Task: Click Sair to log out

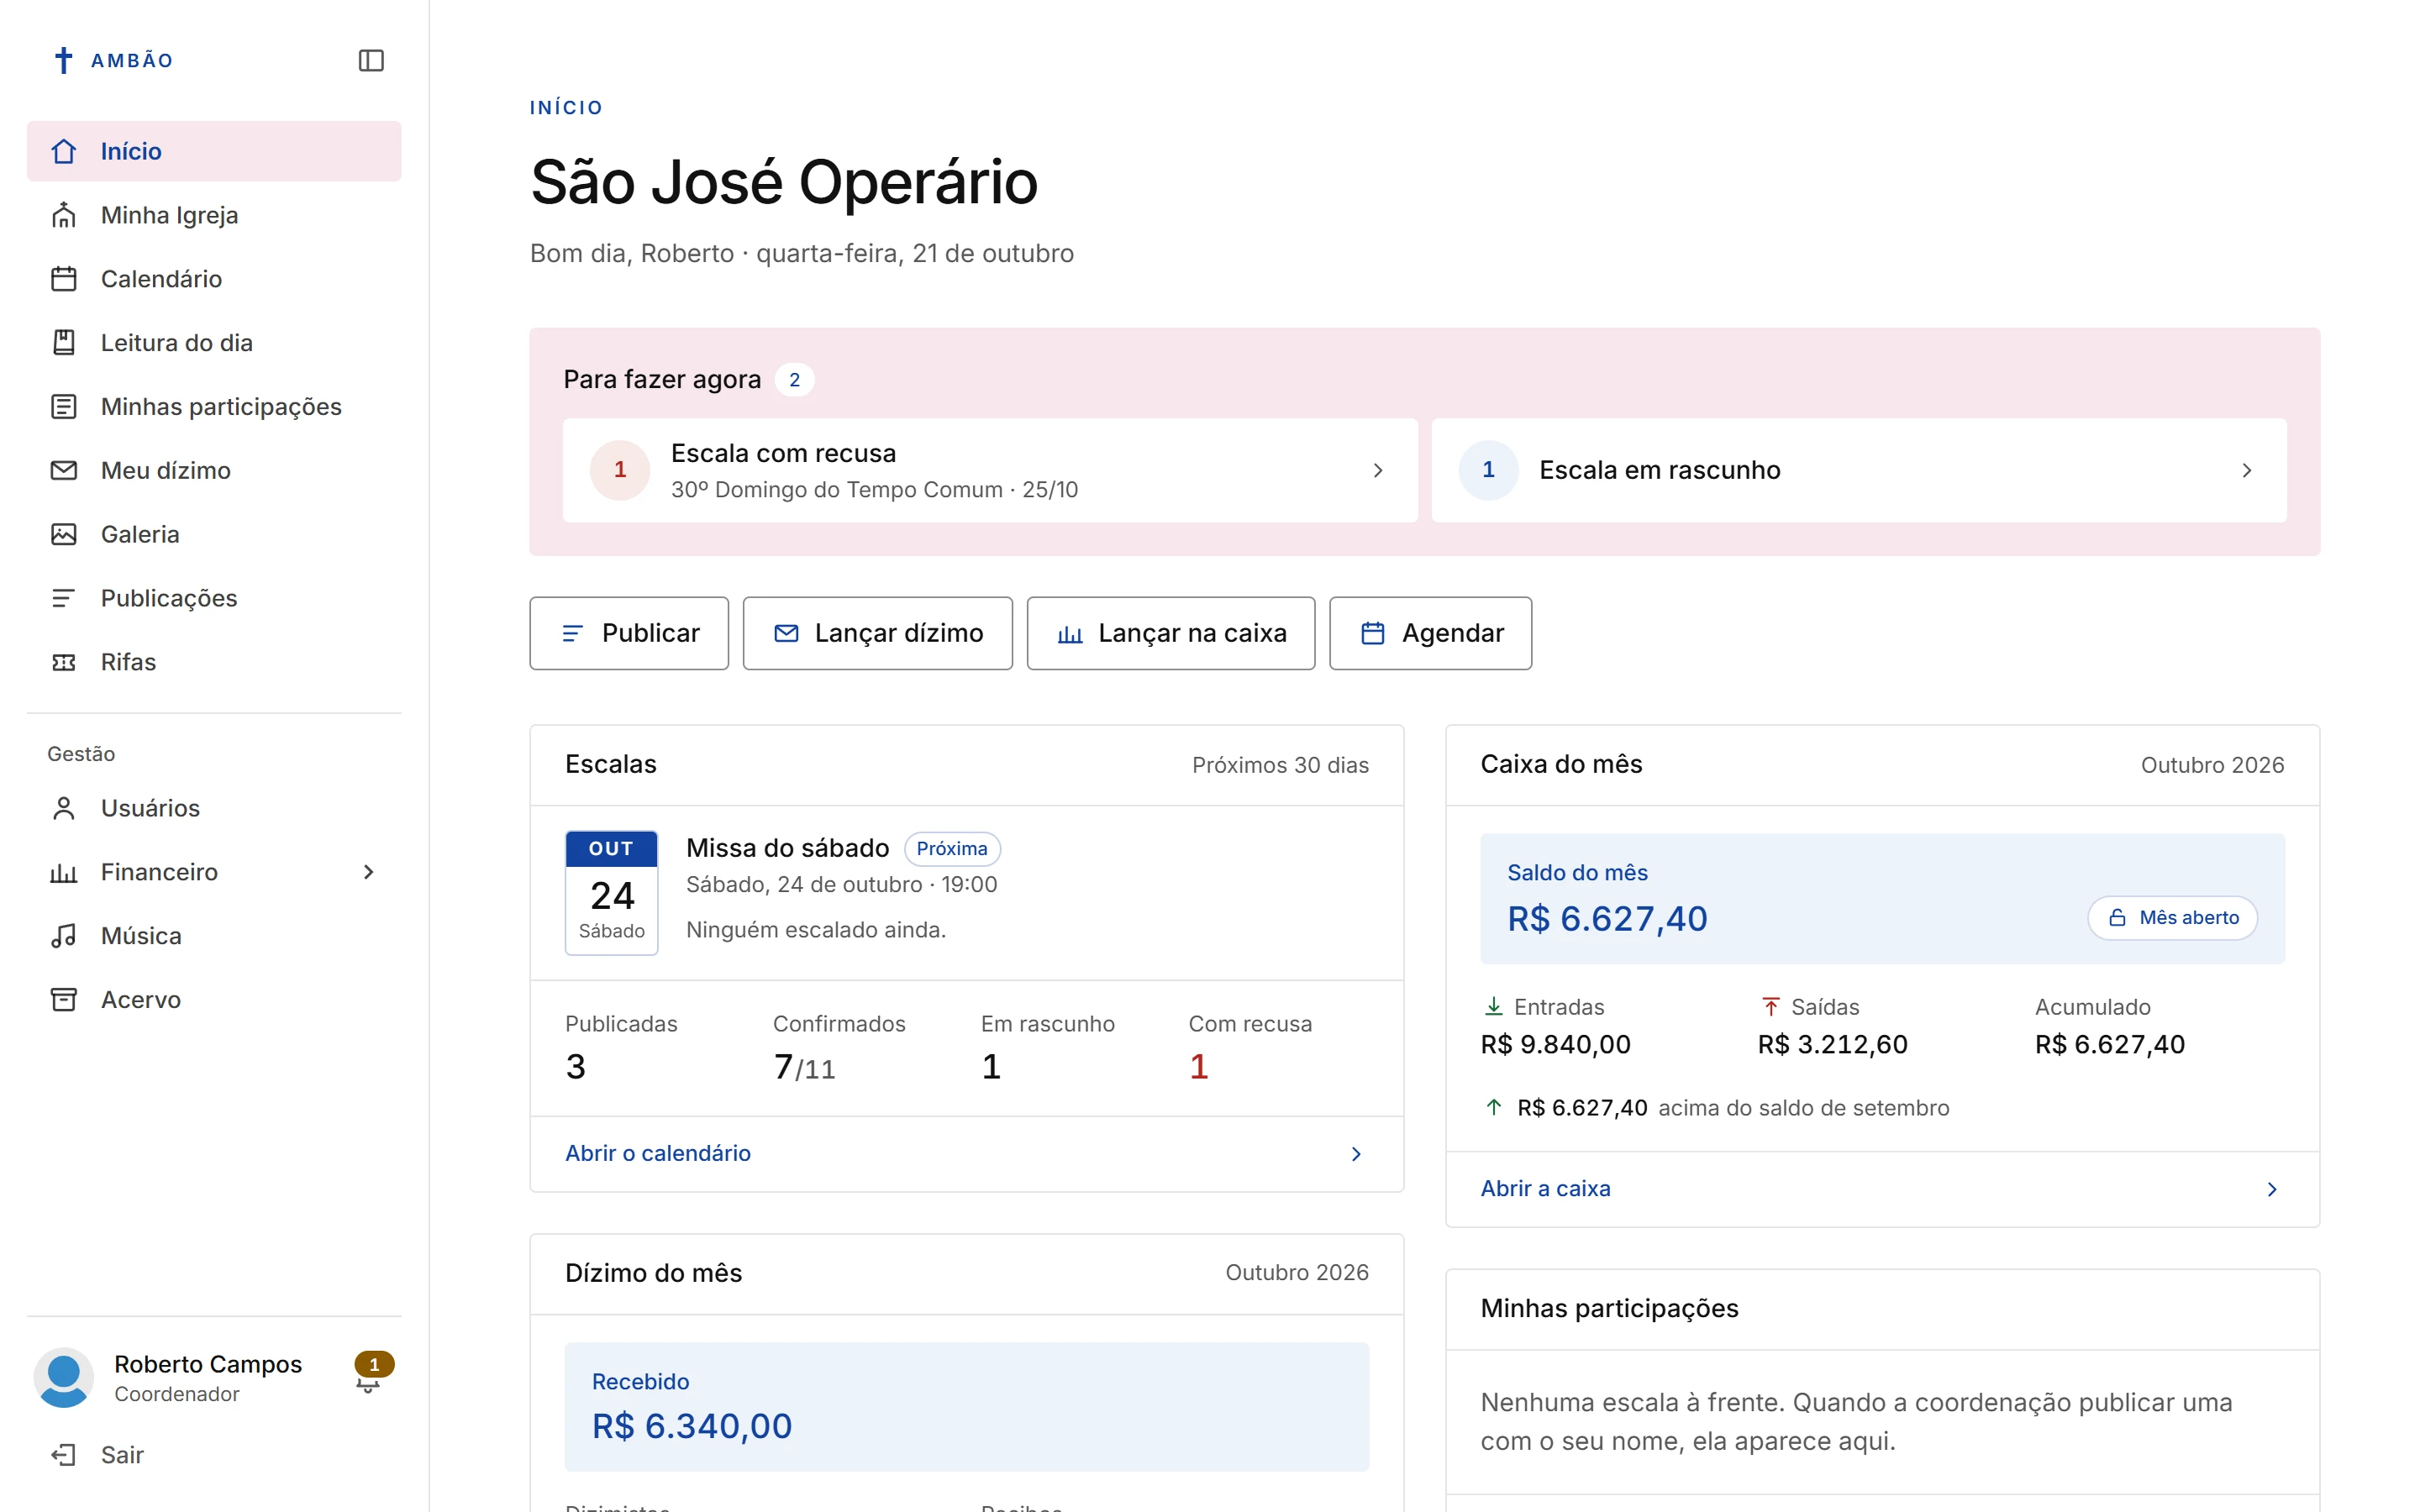Action: pos(214,1455)
